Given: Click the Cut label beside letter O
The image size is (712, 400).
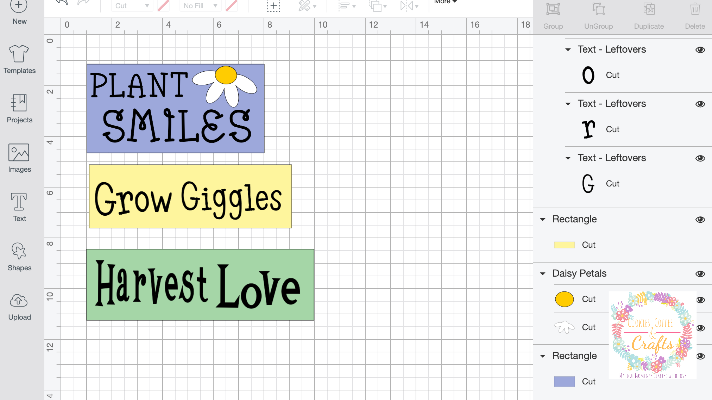Looking at the screenshot, I should click(x=612, y=75).
